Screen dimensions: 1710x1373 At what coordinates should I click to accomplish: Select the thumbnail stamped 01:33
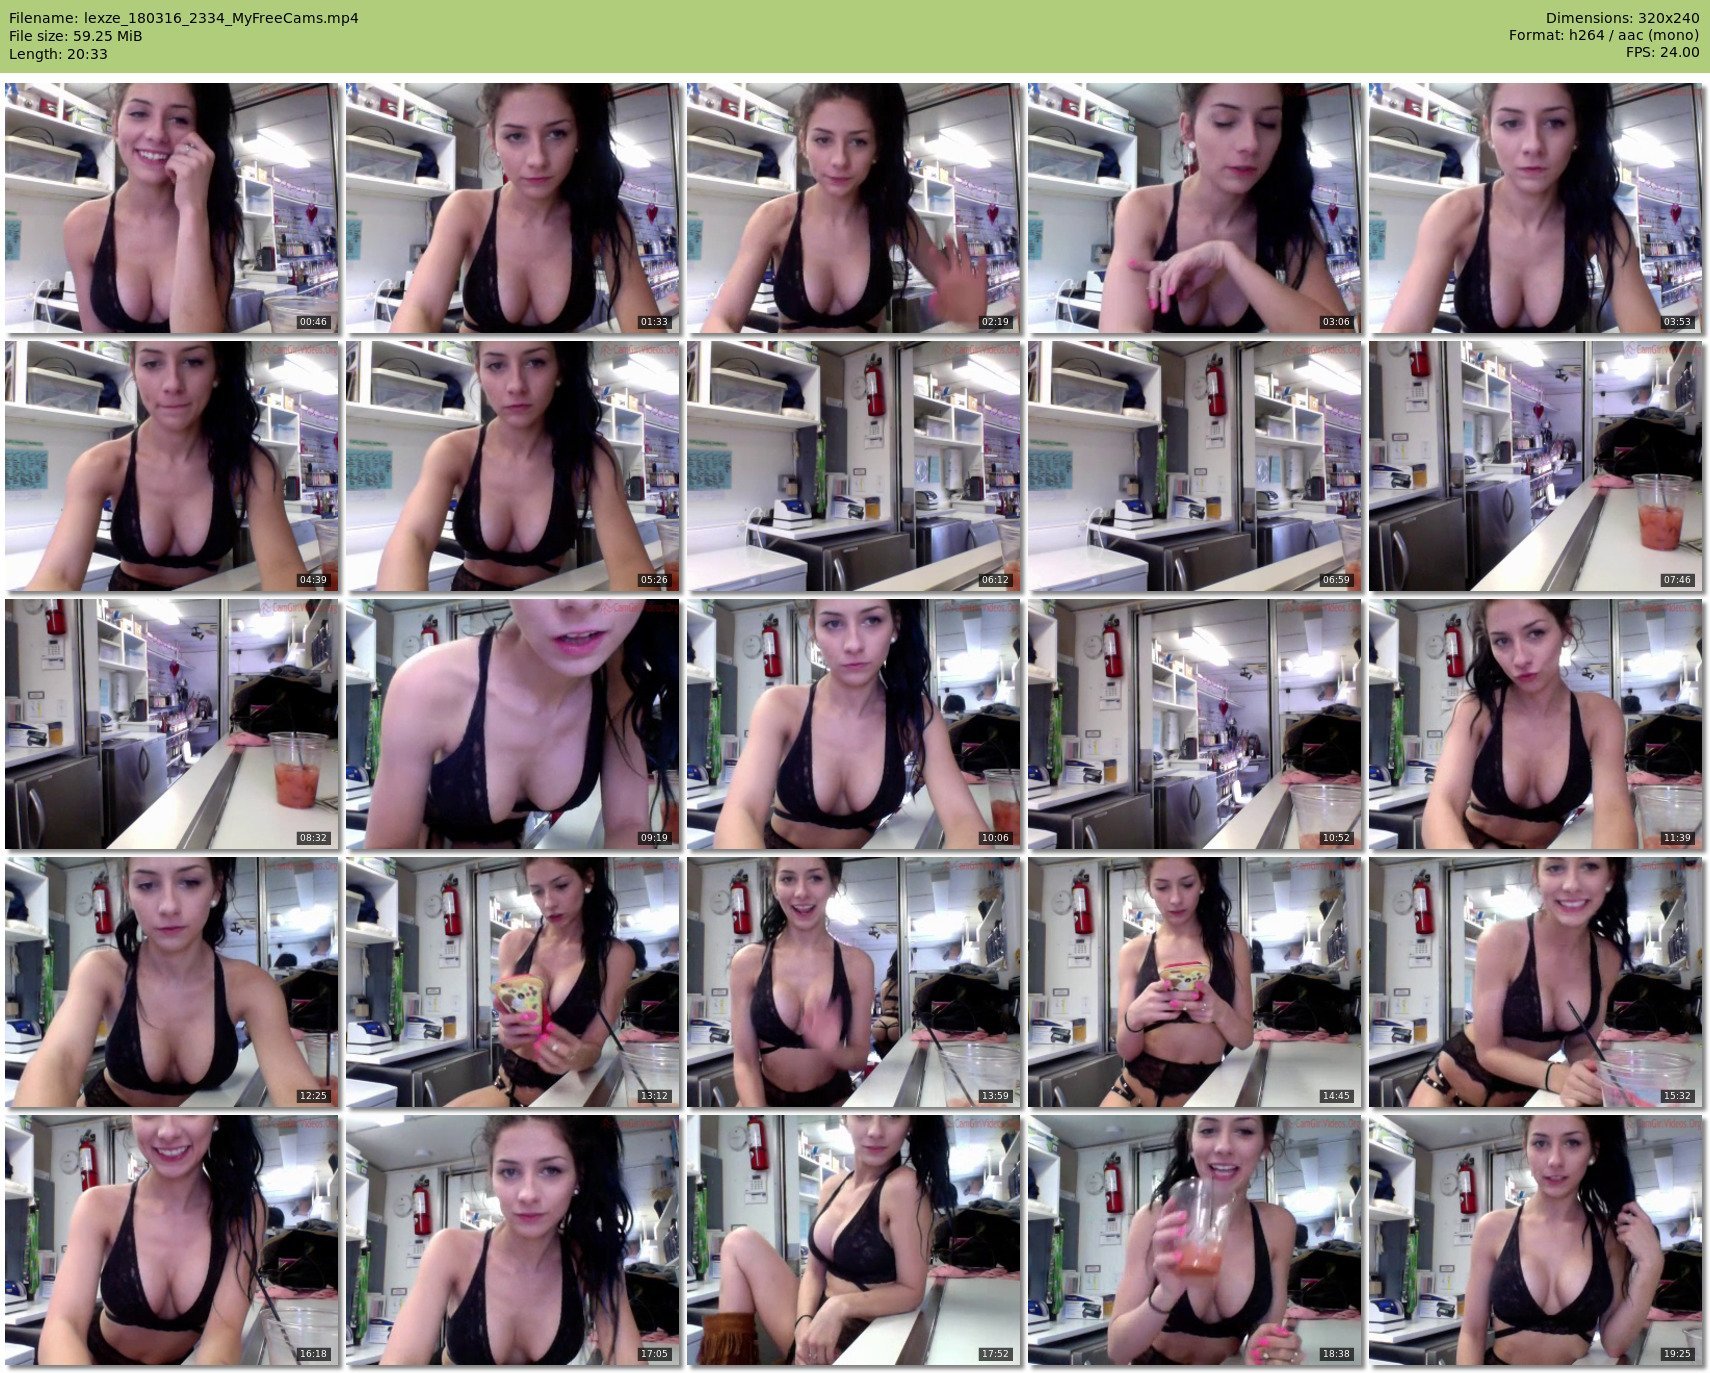(512, 208)
